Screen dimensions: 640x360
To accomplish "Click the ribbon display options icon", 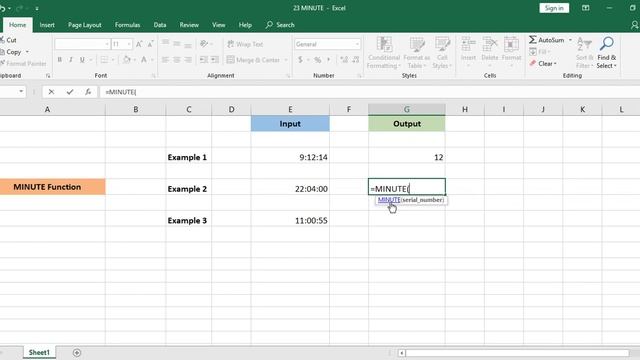I will [x=586, y=8].
